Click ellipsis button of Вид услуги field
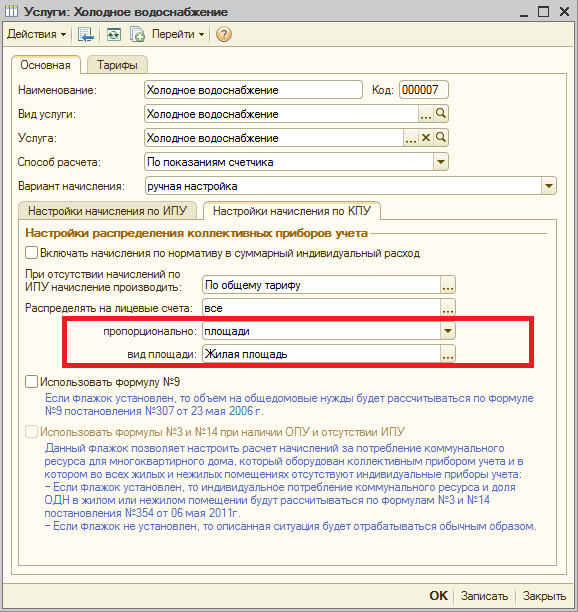578x612 pixels. (426, 114)
